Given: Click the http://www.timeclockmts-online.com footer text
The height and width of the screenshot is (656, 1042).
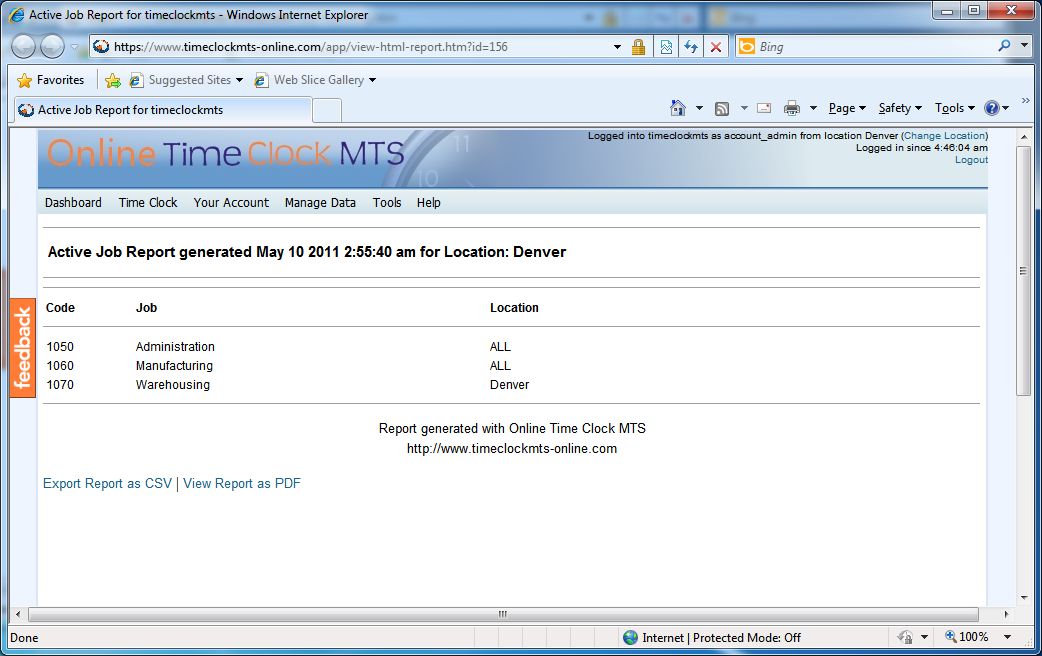Looking at the screenshot, I should tap(512, 449).
